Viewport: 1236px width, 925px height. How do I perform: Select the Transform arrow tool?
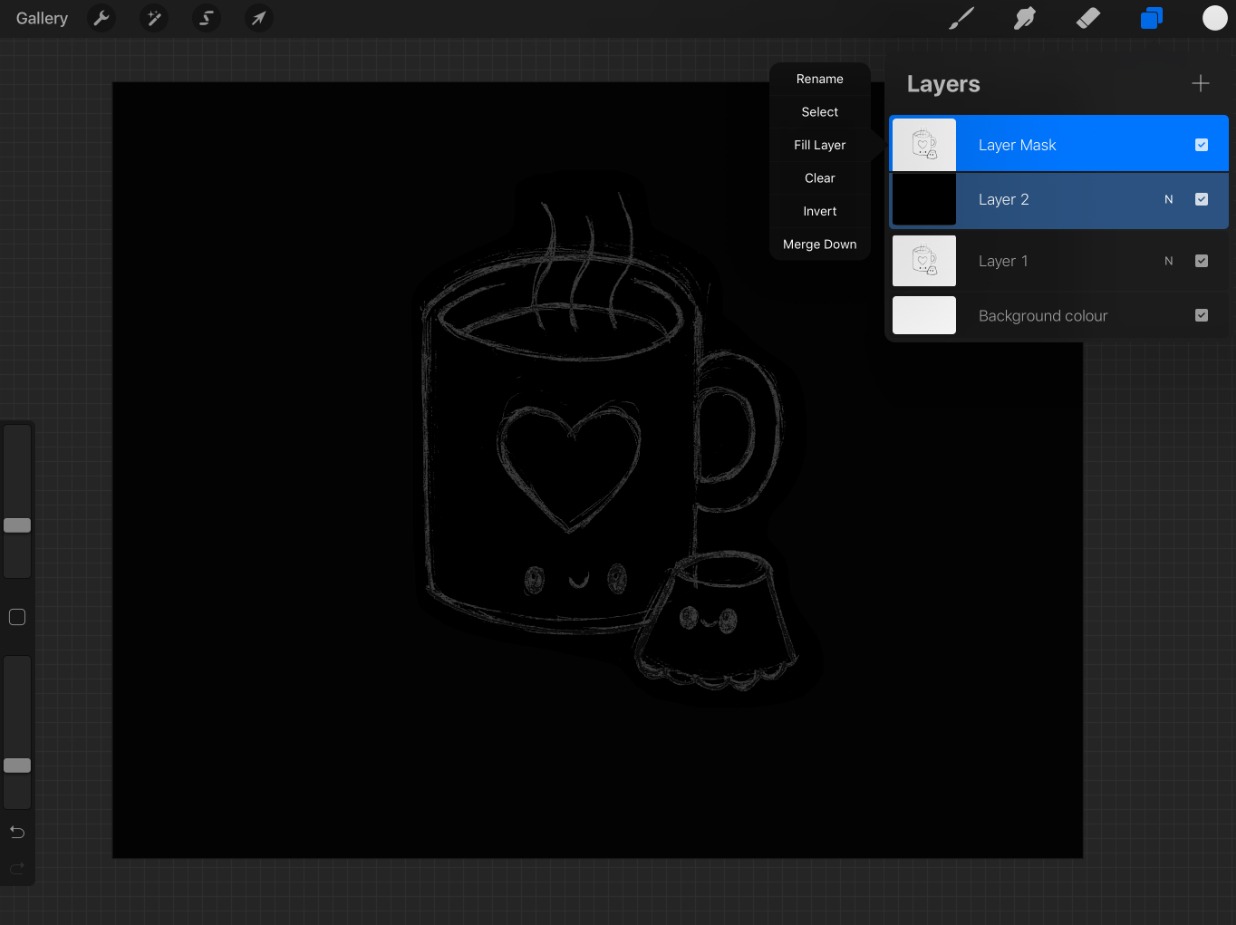point(259,17)
